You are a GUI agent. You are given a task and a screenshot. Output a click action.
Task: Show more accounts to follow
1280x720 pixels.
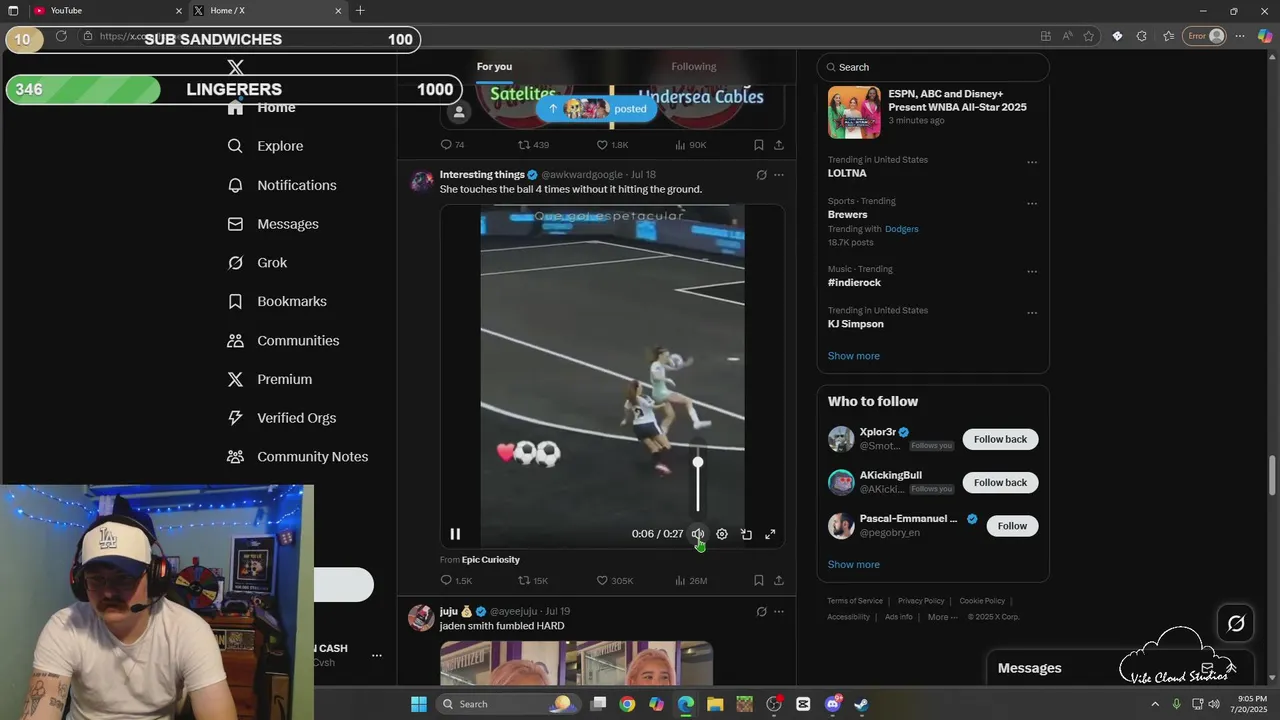pyautogui.click(x=853, y=565)
